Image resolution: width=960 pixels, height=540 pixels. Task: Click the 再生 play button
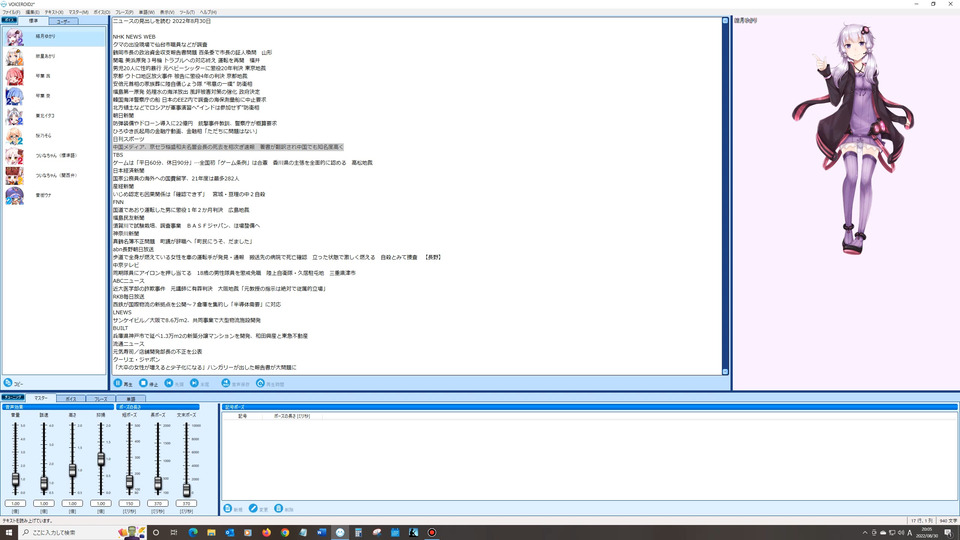click(122, 383)
